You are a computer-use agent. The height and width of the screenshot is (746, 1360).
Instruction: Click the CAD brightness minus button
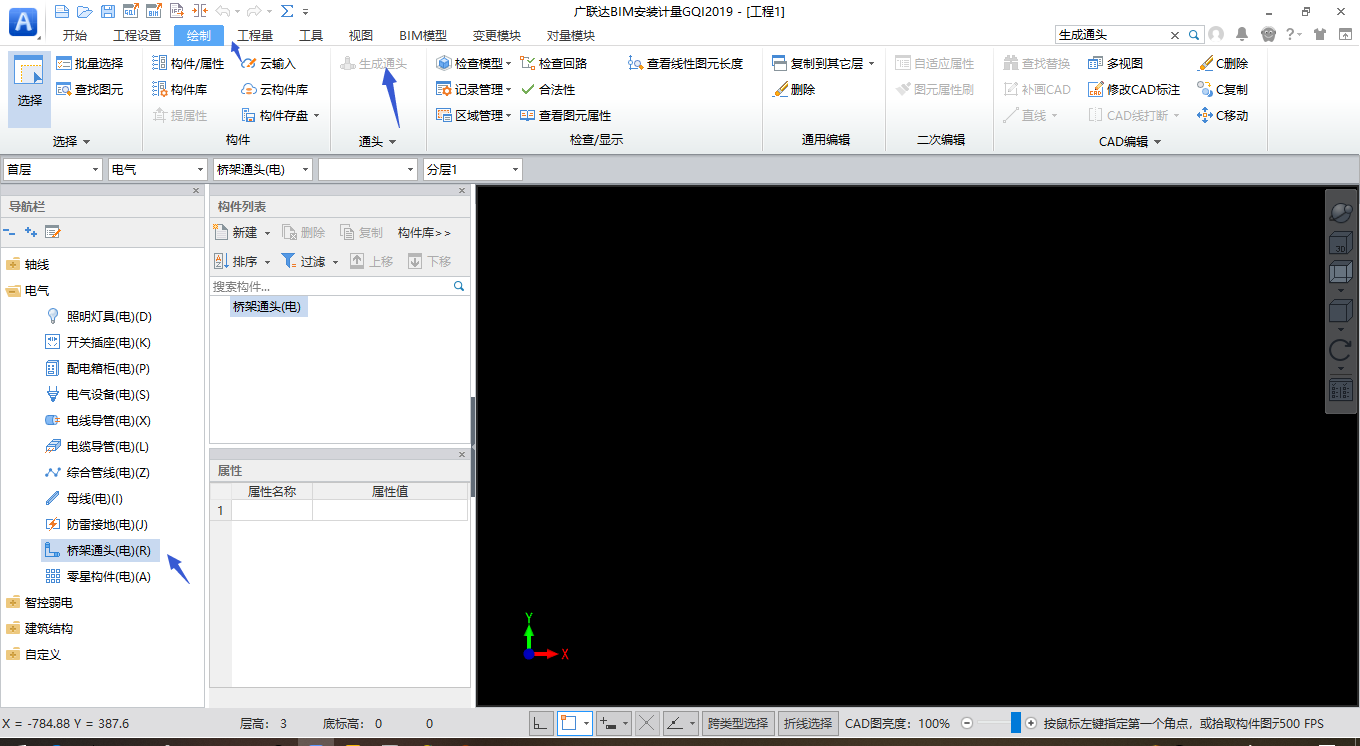click(967, 723)
